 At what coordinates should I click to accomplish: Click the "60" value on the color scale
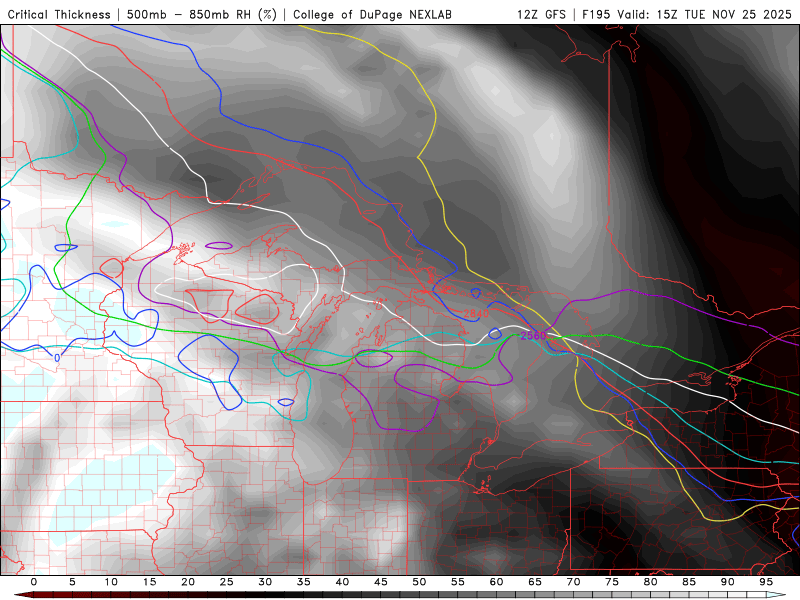(x=496, y=582)
